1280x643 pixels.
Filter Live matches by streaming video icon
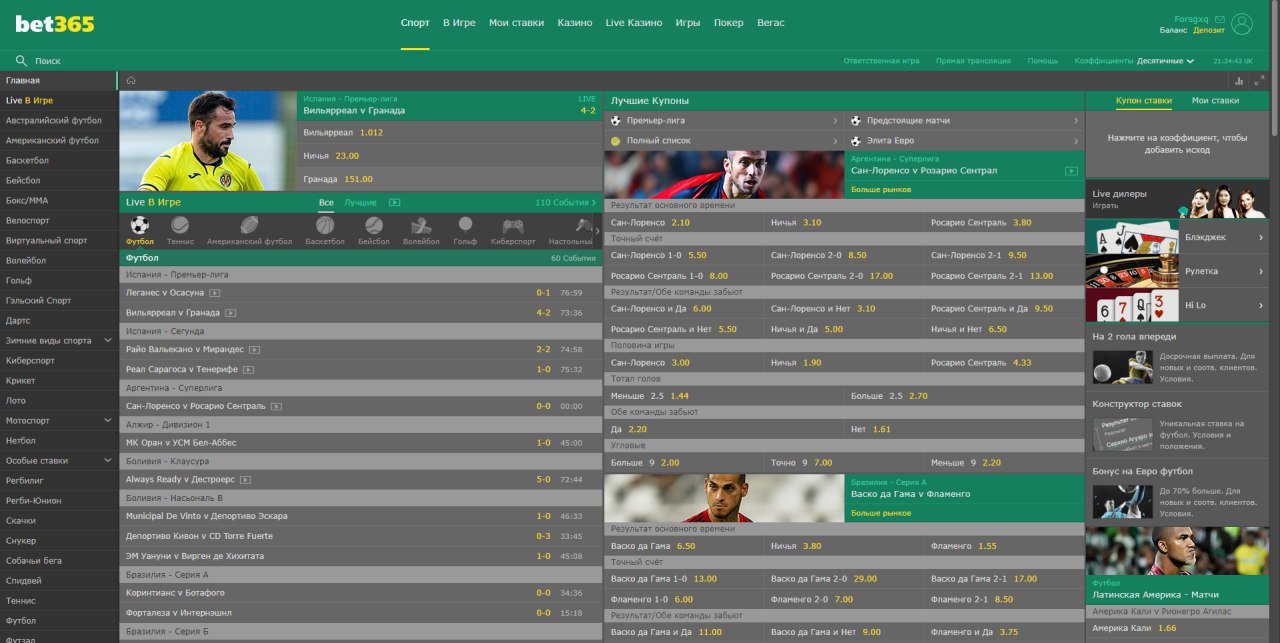point(394,202)
